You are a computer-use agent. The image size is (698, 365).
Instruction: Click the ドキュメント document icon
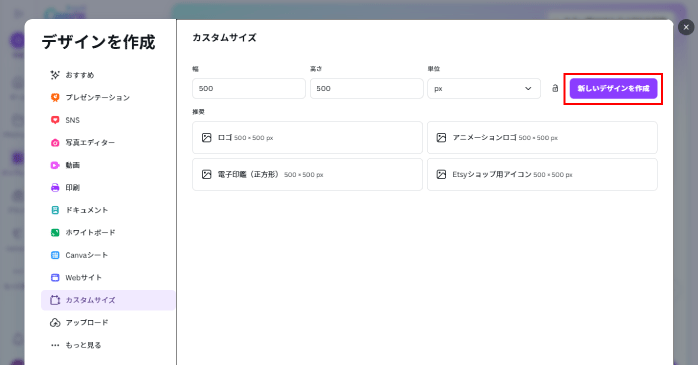click(55, 210)
